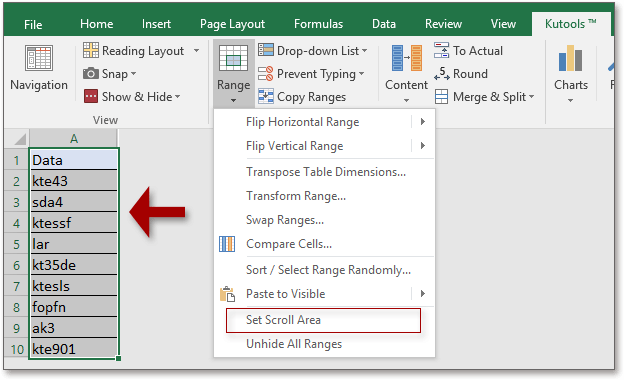Viewport: 624px width, 380px height.
Task: Click the select-all corner triangle
Action: tap(20, 139)
